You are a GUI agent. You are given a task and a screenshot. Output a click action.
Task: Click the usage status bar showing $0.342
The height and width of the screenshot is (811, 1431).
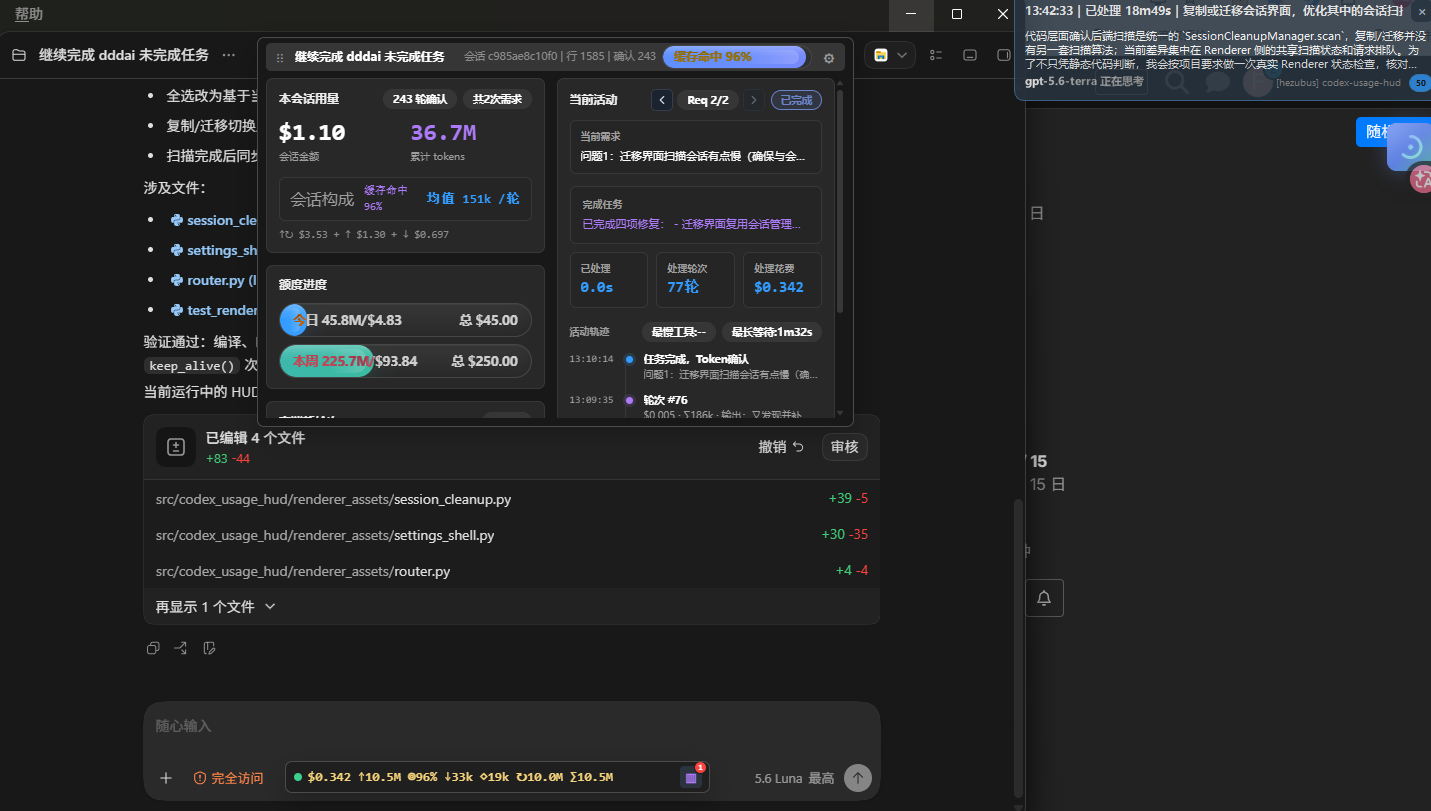(497, 777)
